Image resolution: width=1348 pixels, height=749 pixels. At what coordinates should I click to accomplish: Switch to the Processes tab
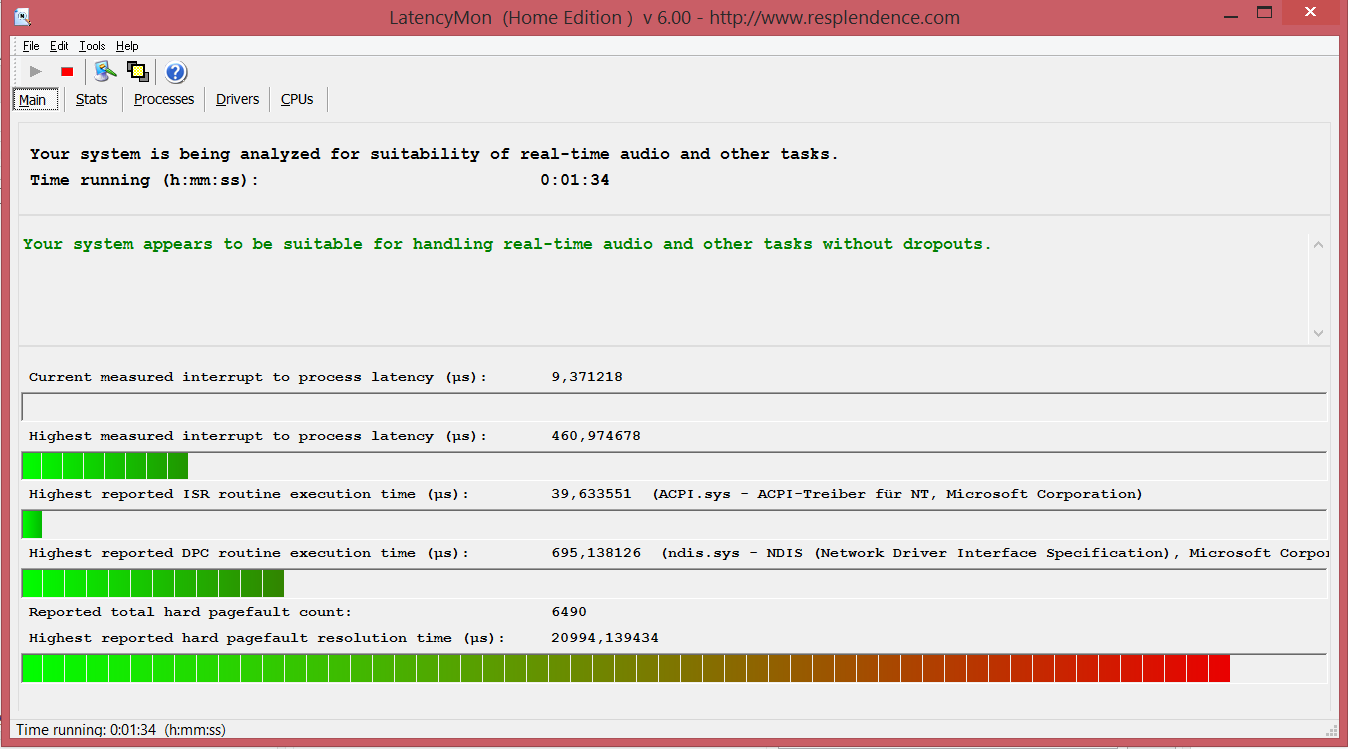click(164, 99)
